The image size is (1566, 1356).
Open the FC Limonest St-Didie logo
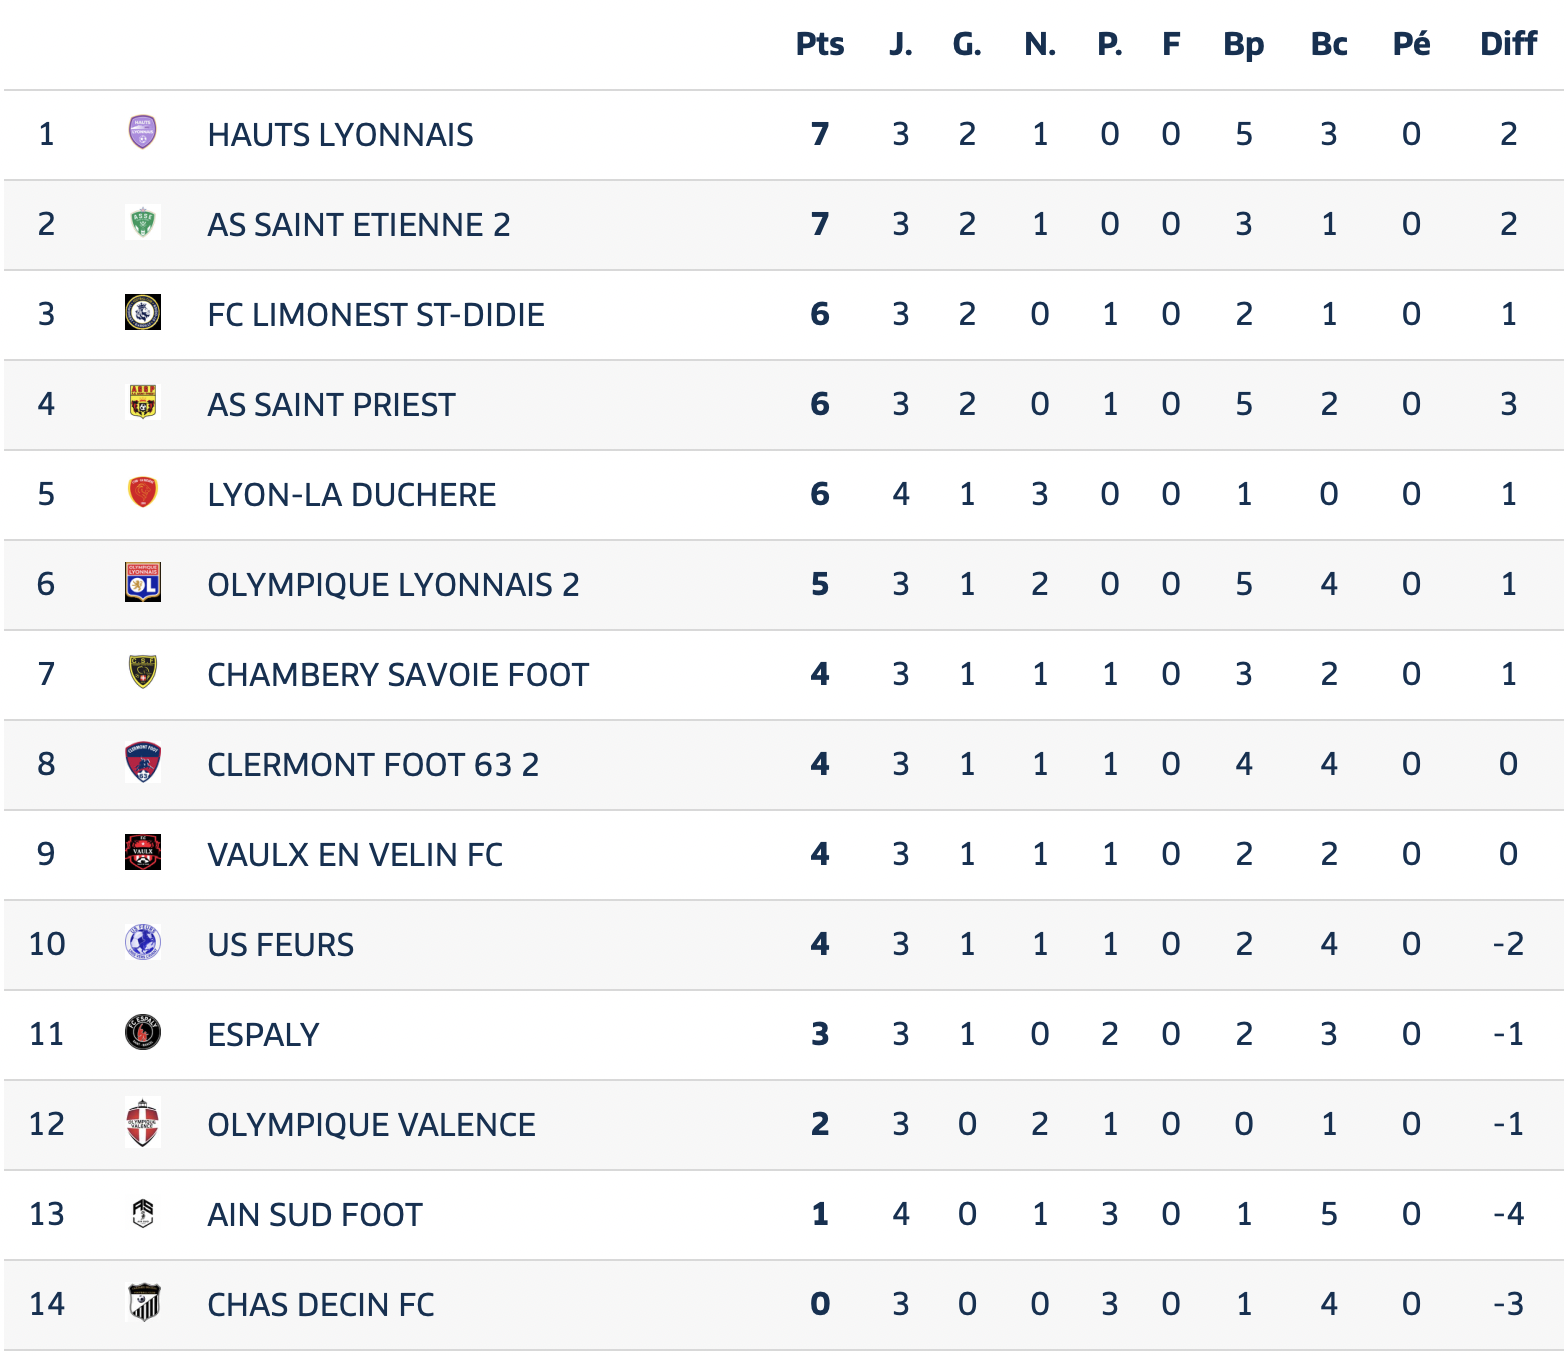pos(143,313)
